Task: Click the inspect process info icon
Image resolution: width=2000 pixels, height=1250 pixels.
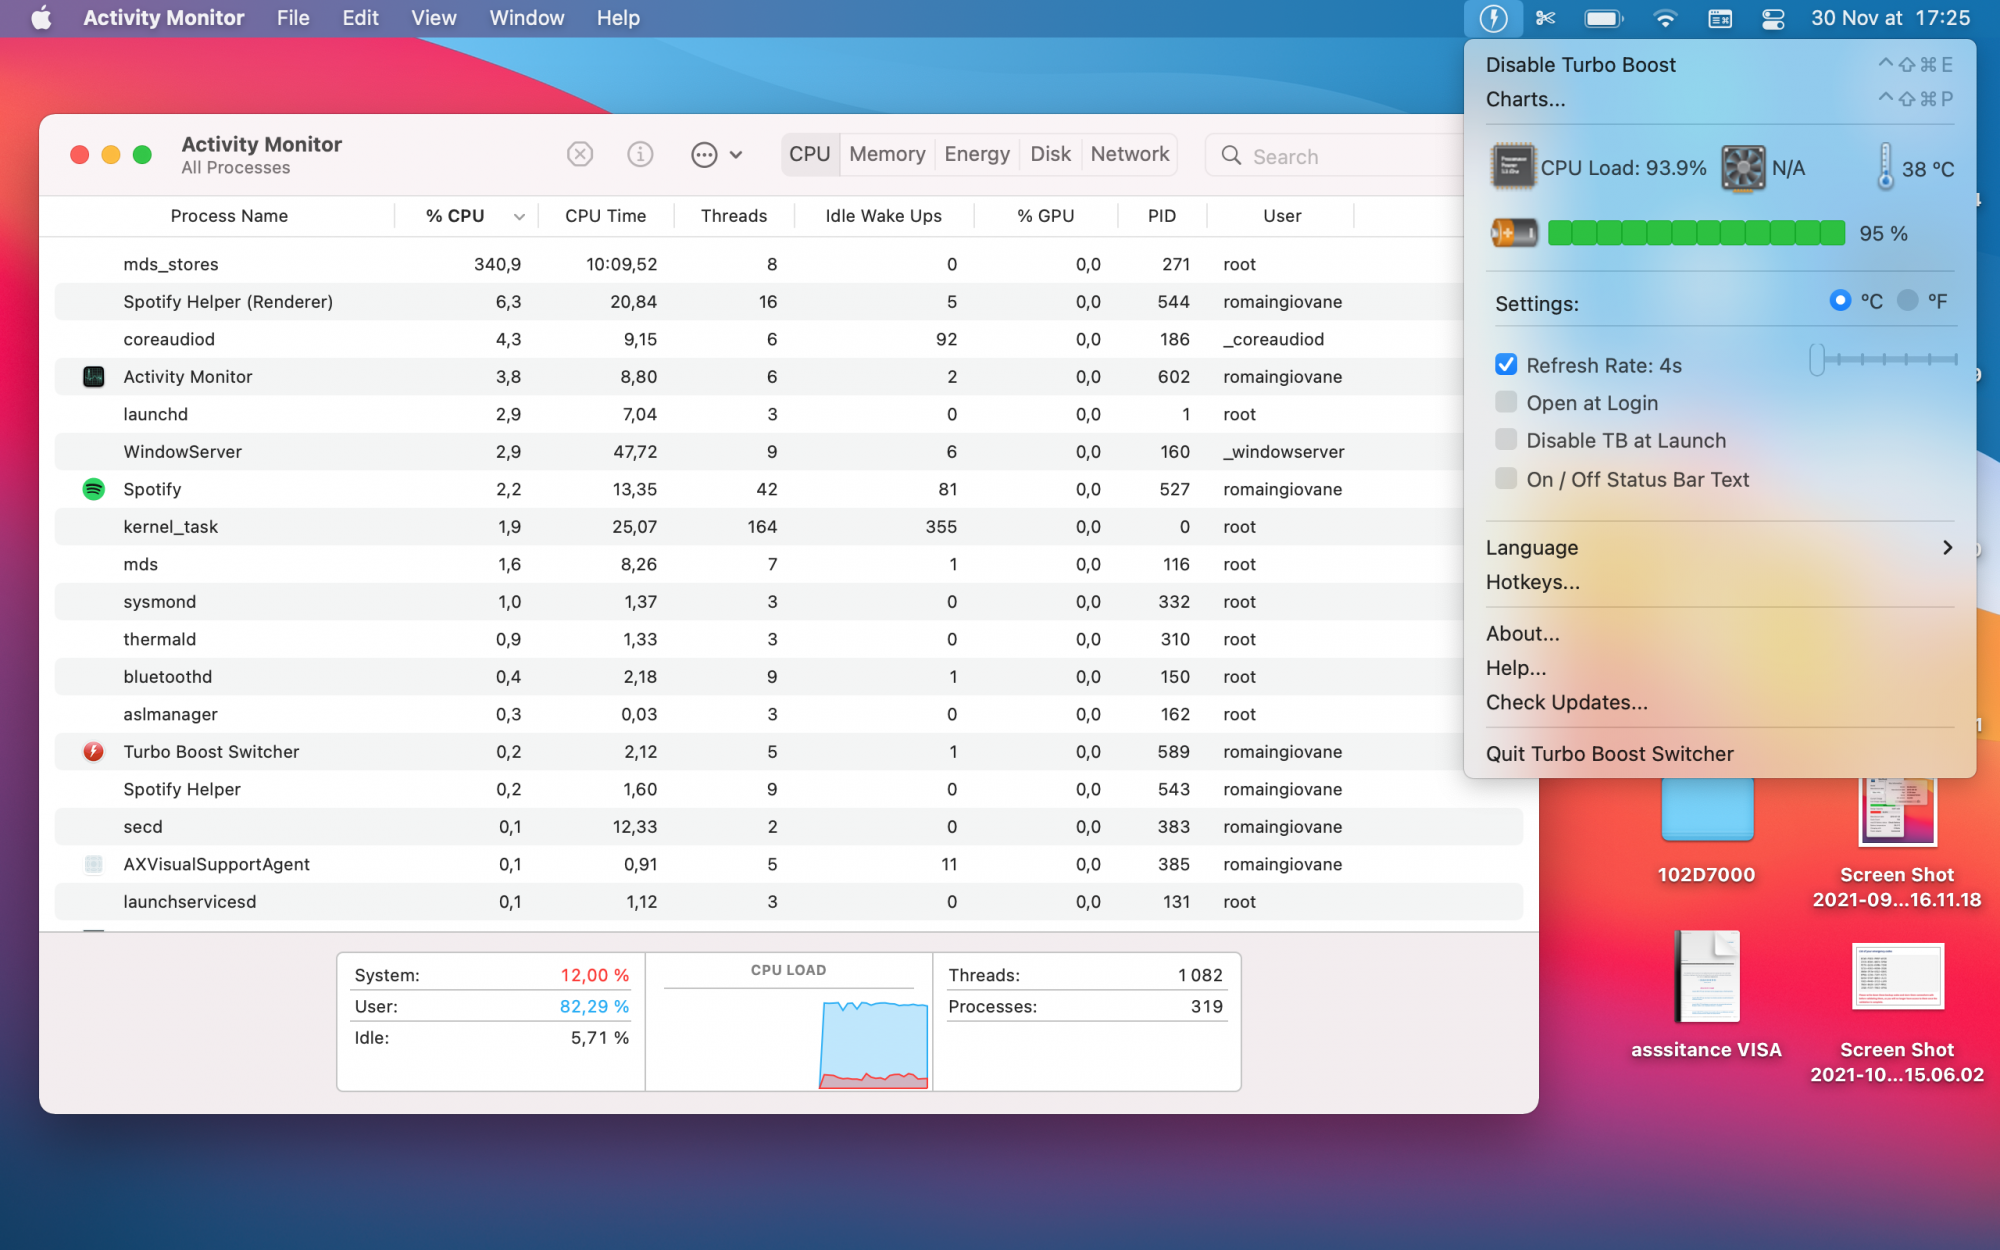Action: (640, 154)
